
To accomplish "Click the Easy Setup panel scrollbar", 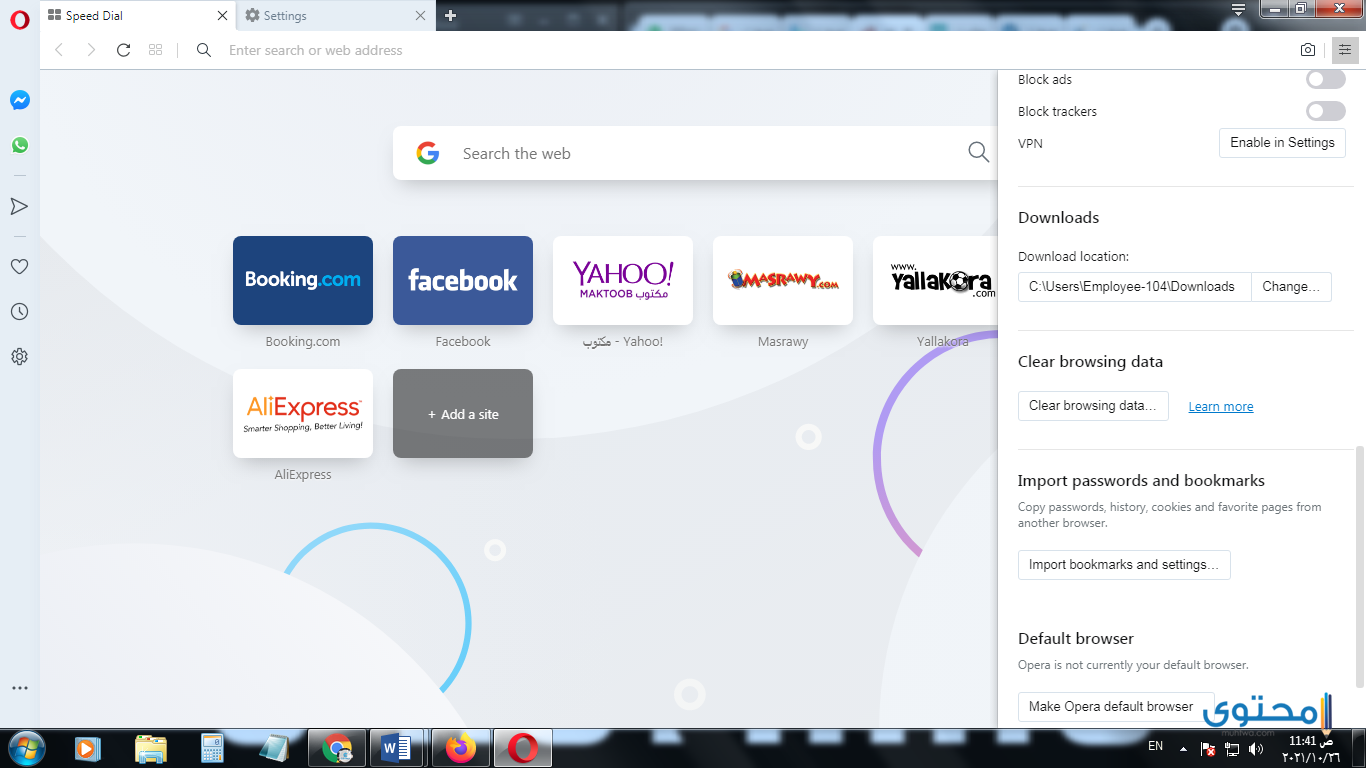I will click(x=1359, y=567).
